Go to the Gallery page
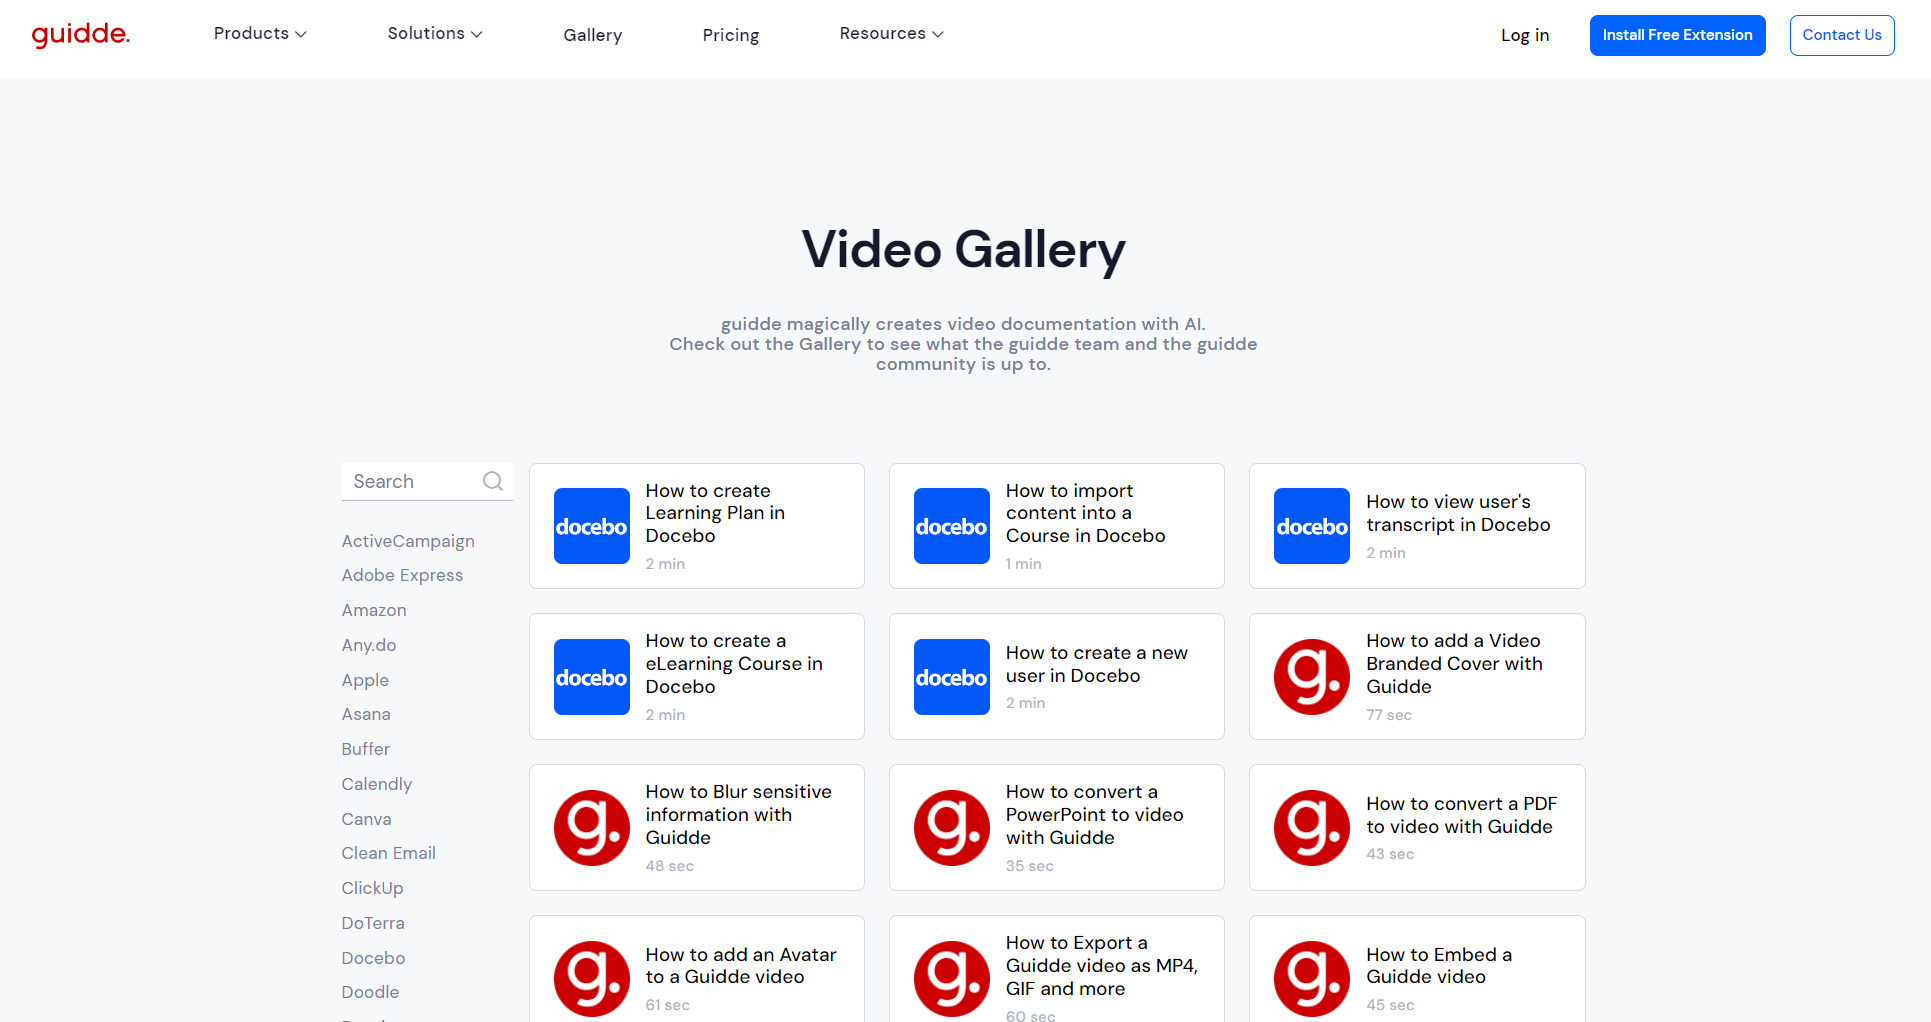Viewport: 1931px width, 1022px height. tap(592, 35)
